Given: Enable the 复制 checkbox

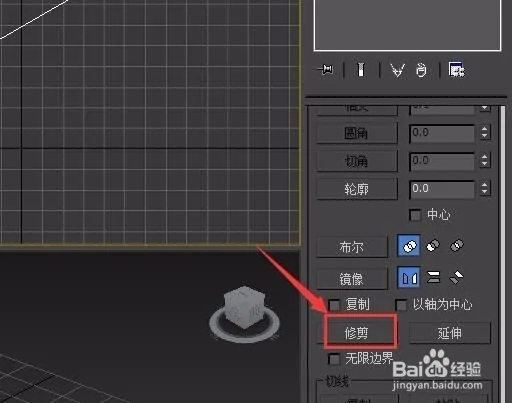Looking at the screenshot, I should click(334, 305).
